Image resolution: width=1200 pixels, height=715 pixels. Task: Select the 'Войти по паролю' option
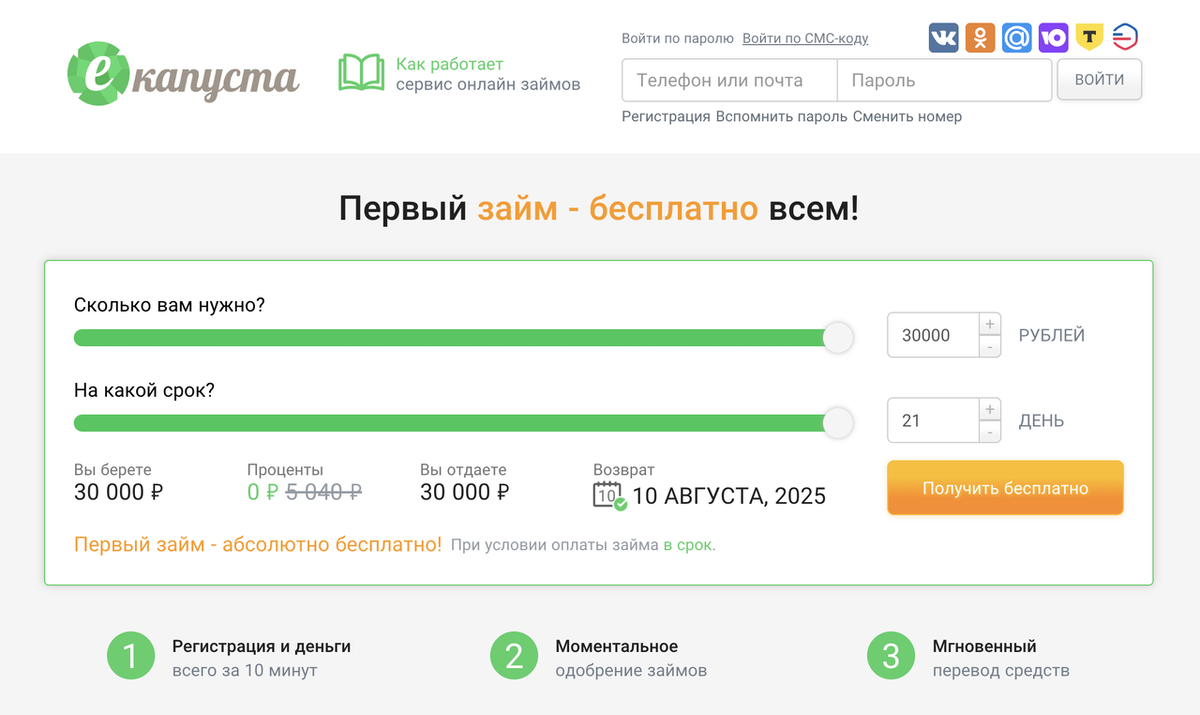(x=677, y=37)
